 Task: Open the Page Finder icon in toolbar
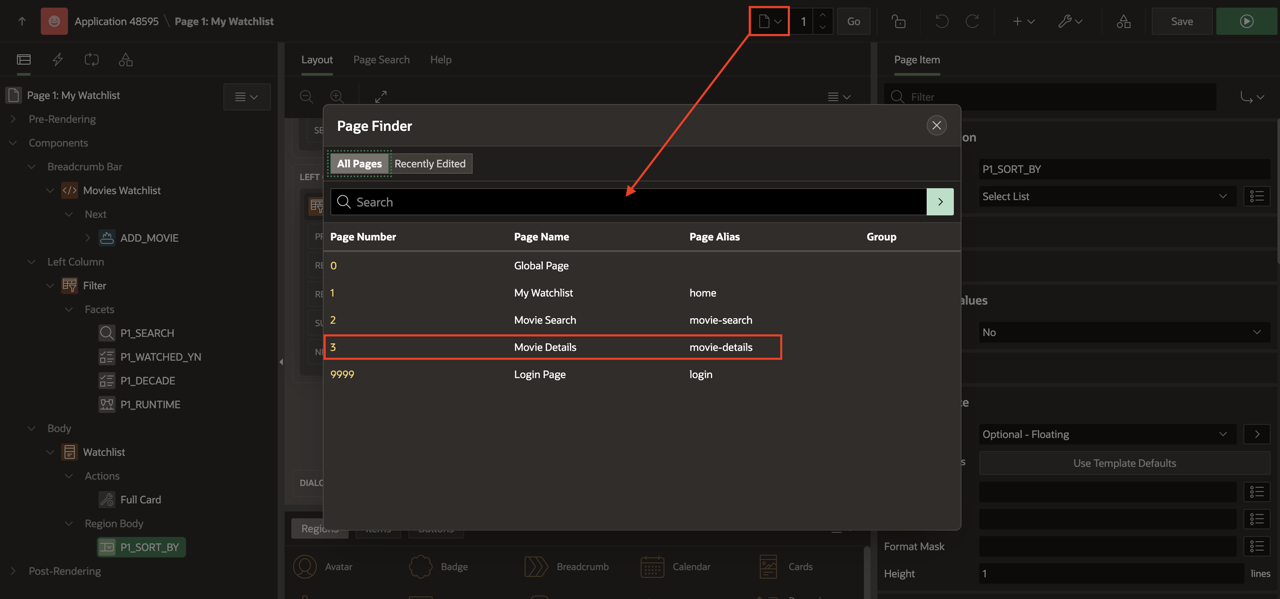769,21
